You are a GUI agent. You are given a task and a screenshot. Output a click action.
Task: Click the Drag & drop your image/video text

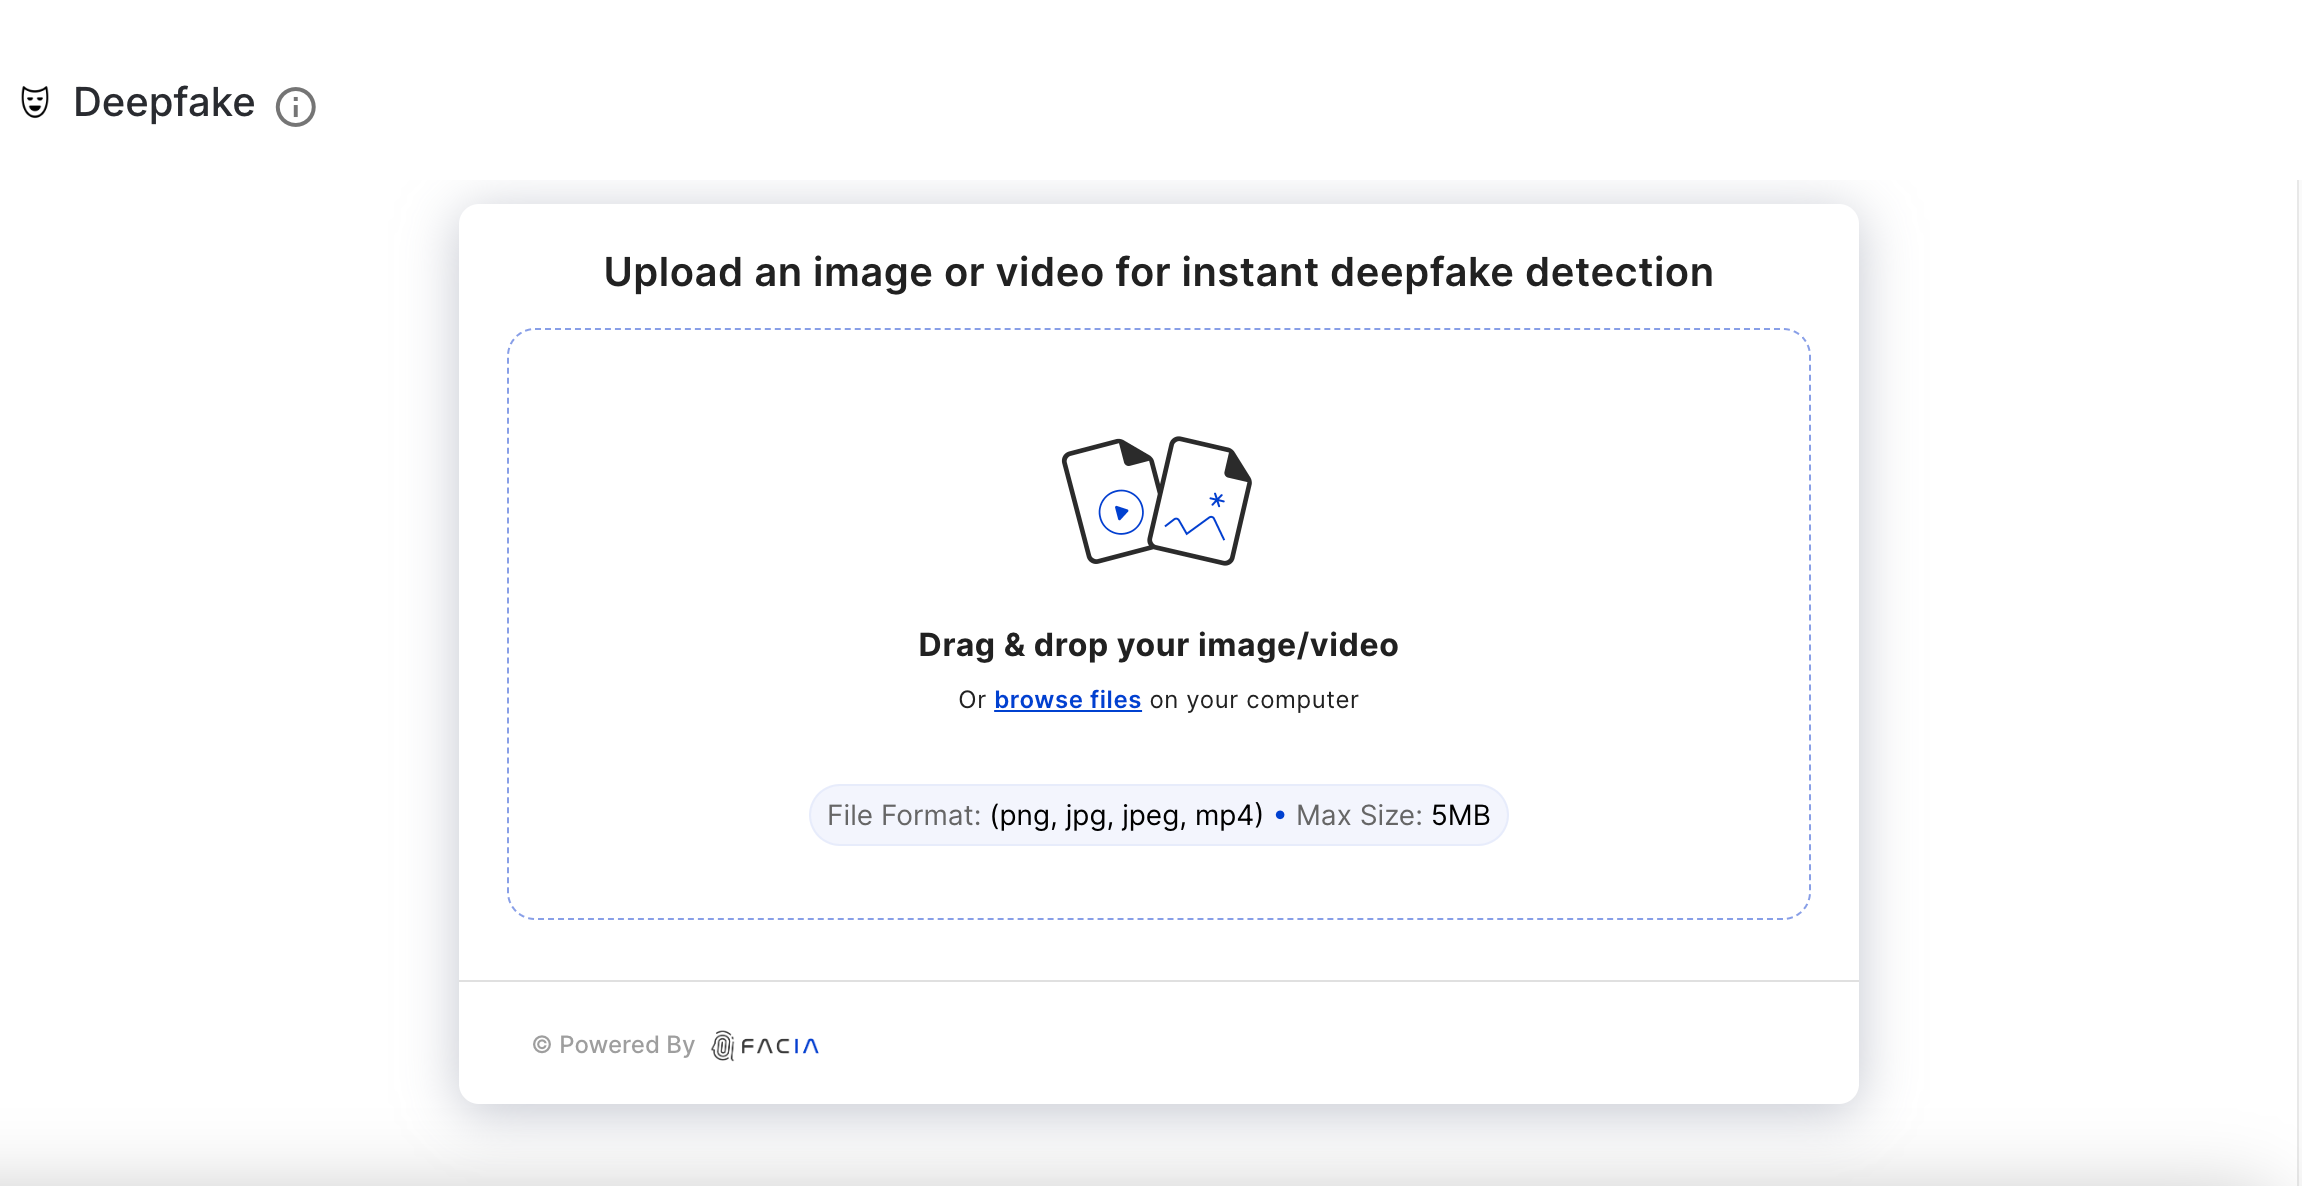(x=1158, y=645)
